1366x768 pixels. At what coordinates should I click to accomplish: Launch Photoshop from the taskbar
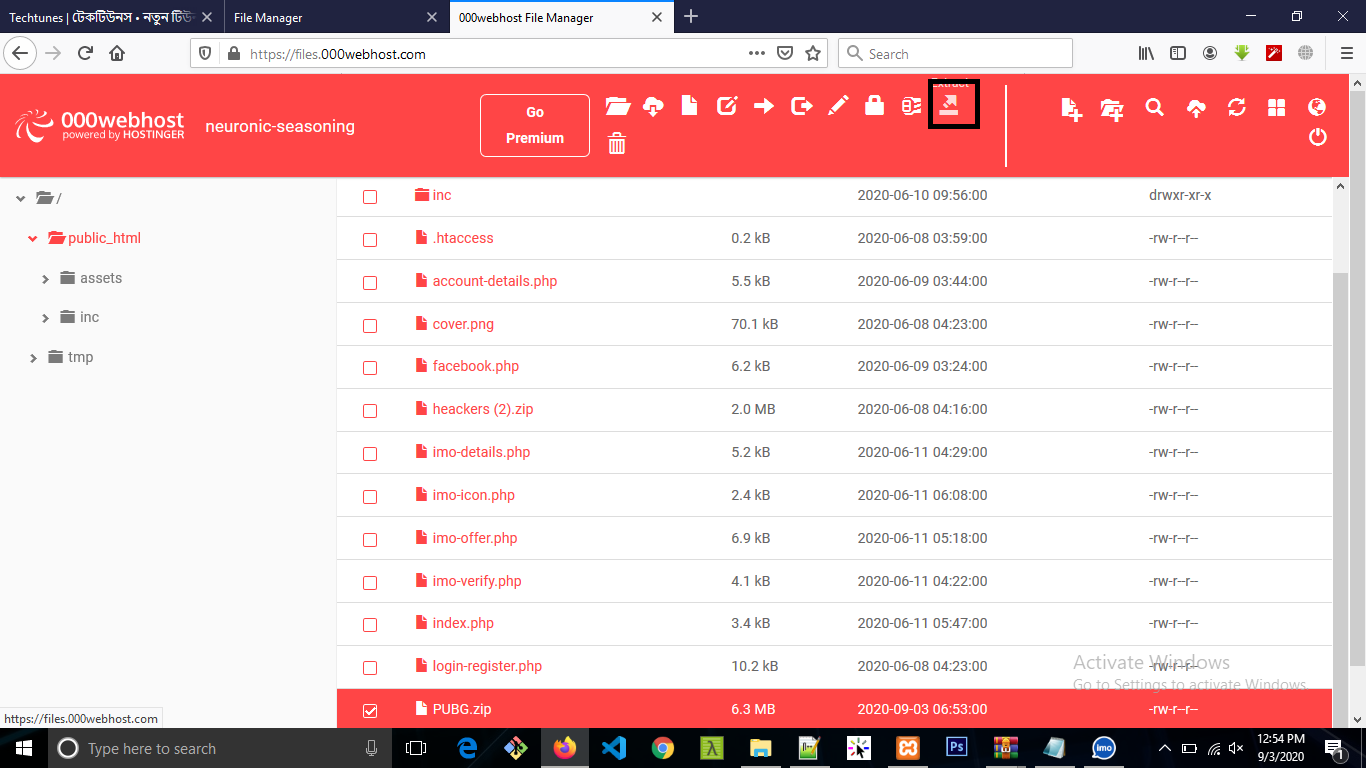pos(956,748)
